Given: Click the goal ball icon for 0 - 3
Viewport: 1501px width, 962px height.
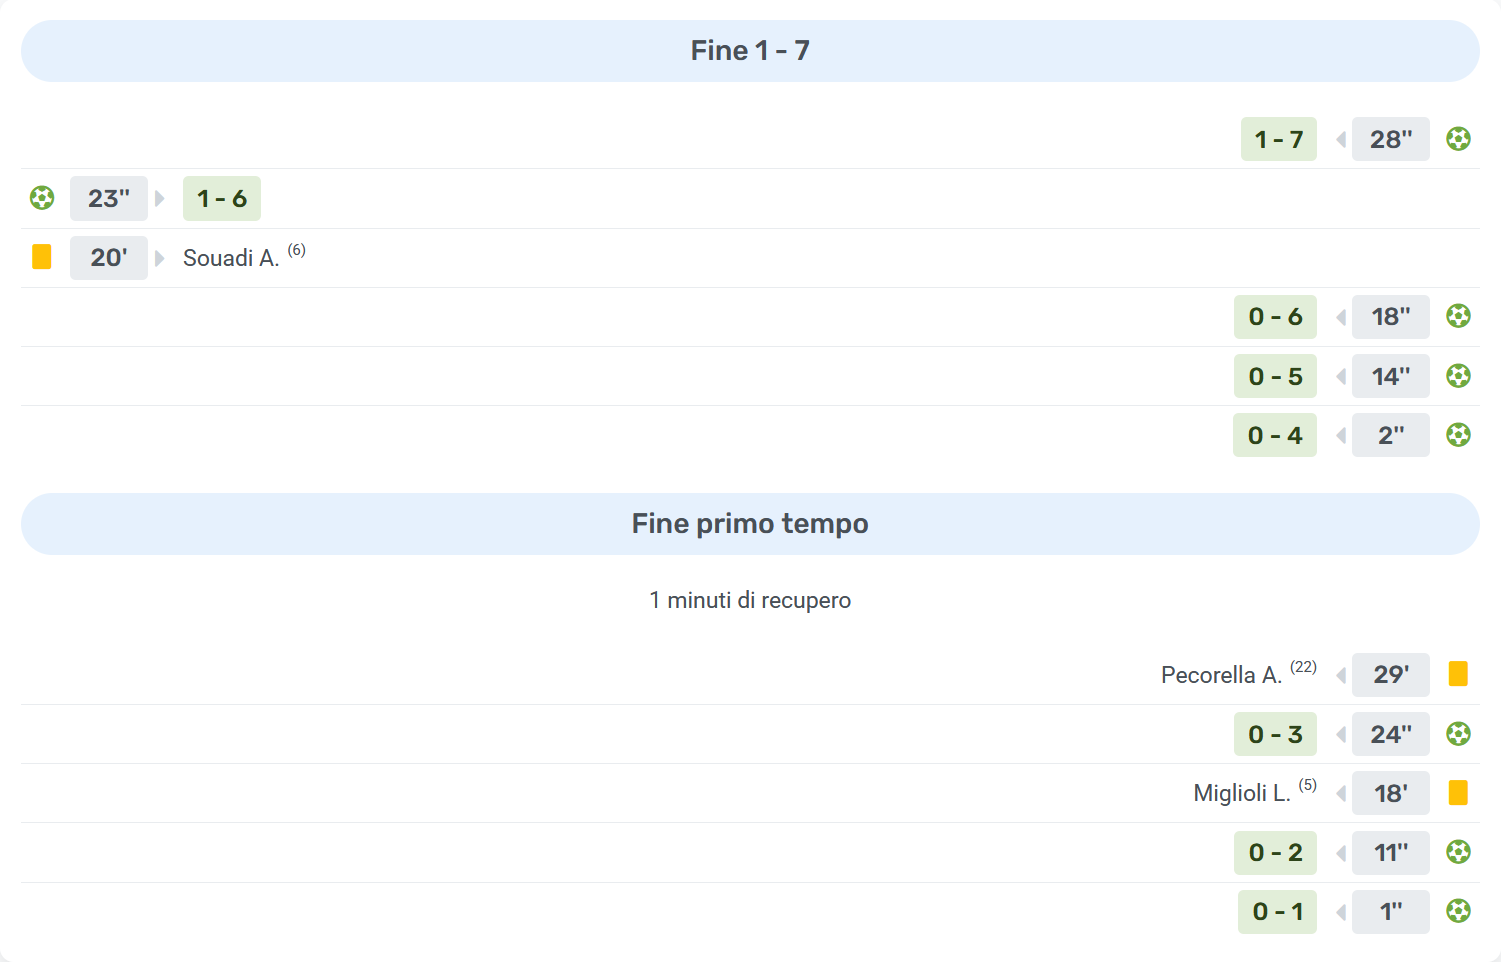Looking at the screenshot, I should (x=1458, y=734).
